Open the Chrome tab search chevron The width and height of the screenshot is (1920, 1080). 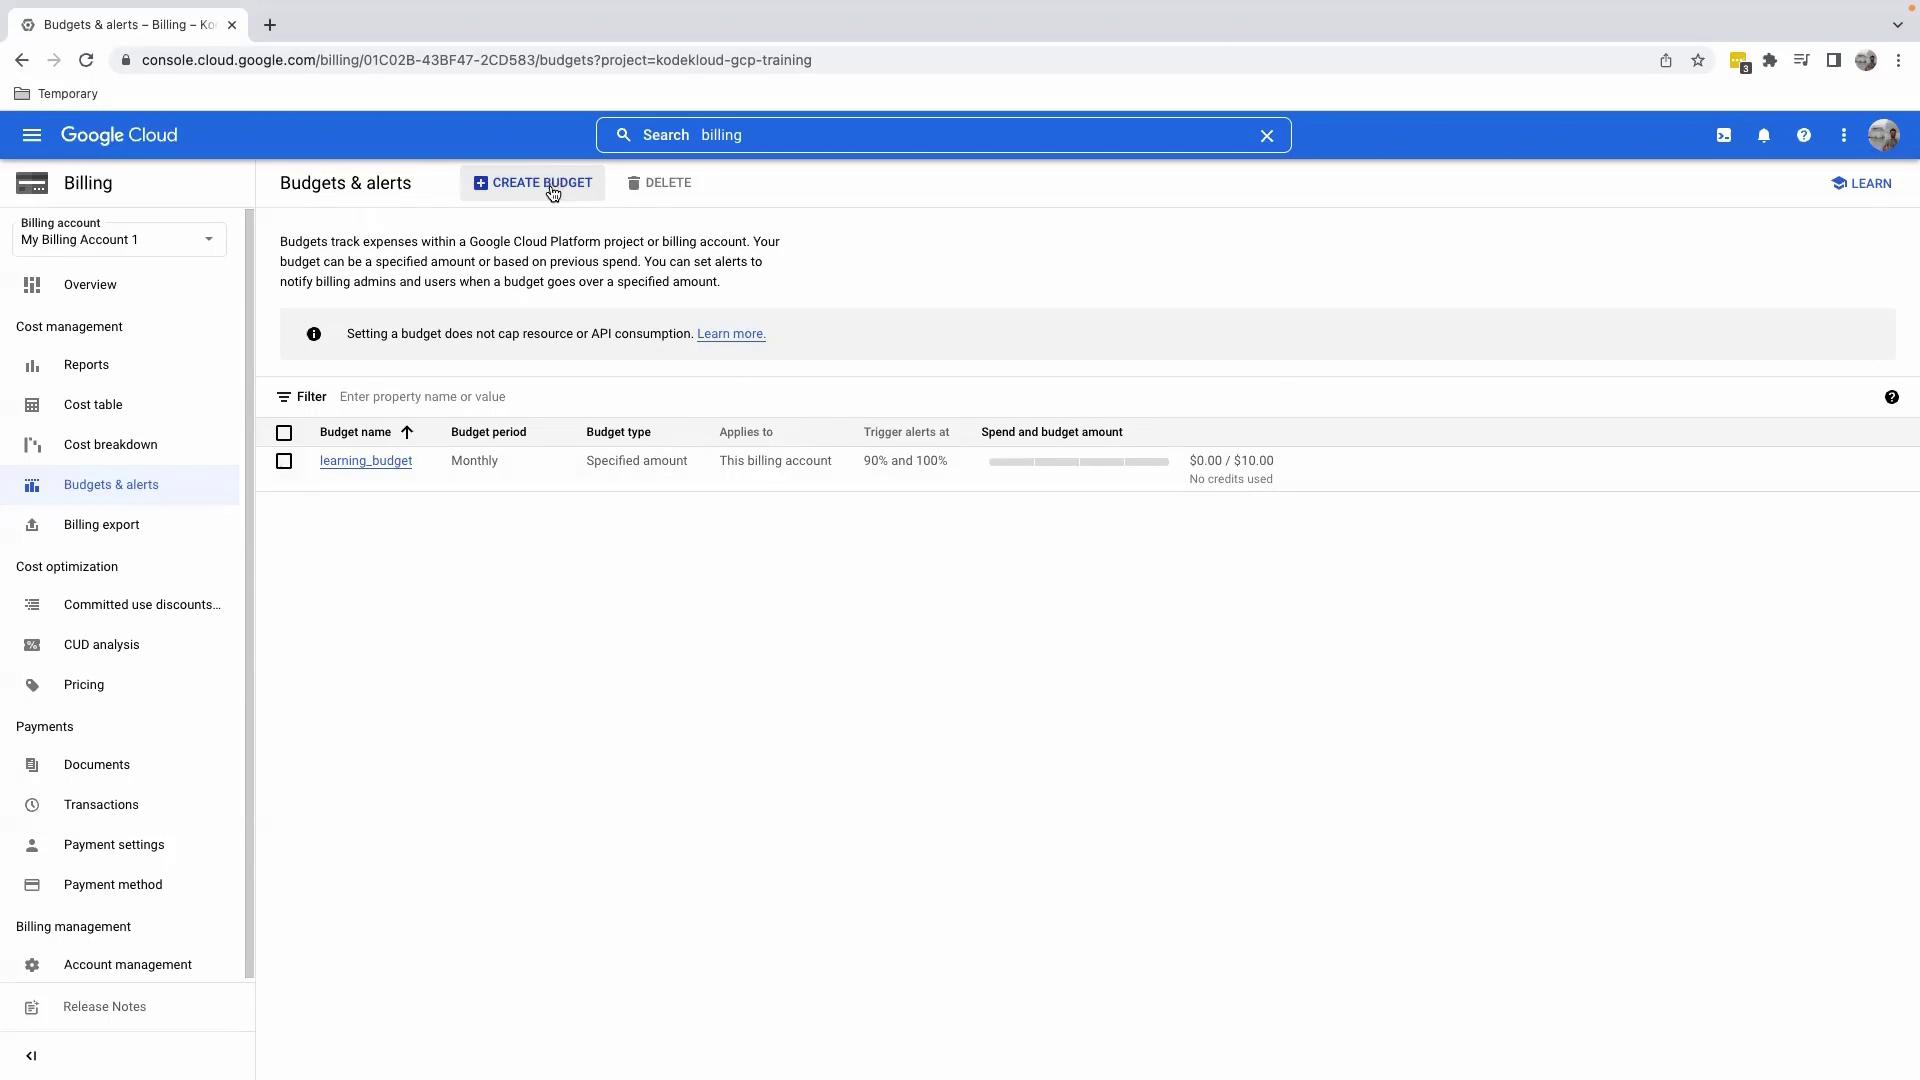(1897, 25)
